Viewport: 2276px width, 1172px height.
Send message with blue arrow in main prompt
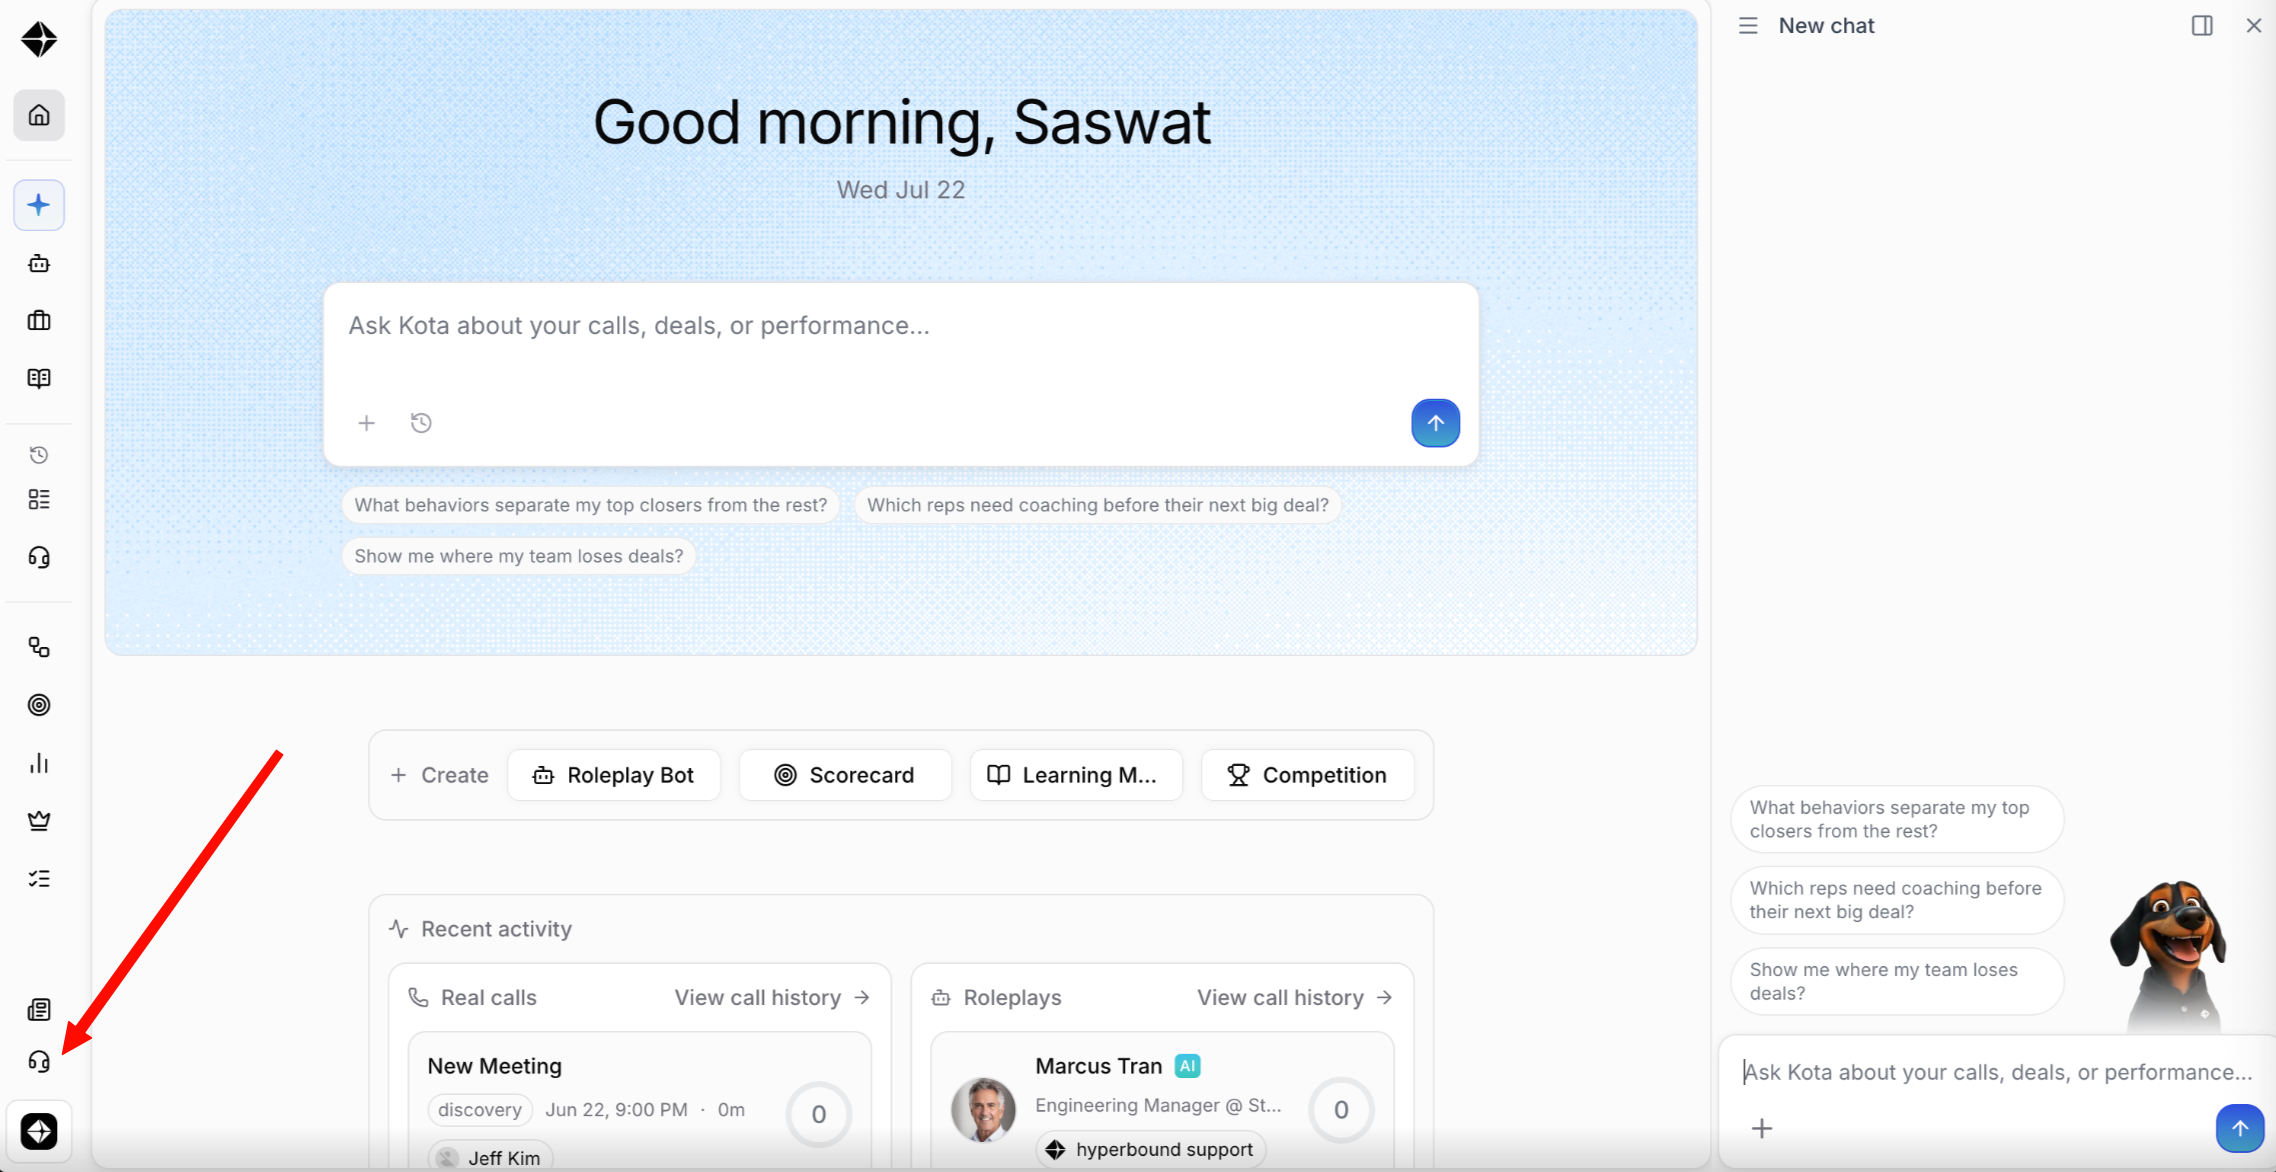(1435, 423)
